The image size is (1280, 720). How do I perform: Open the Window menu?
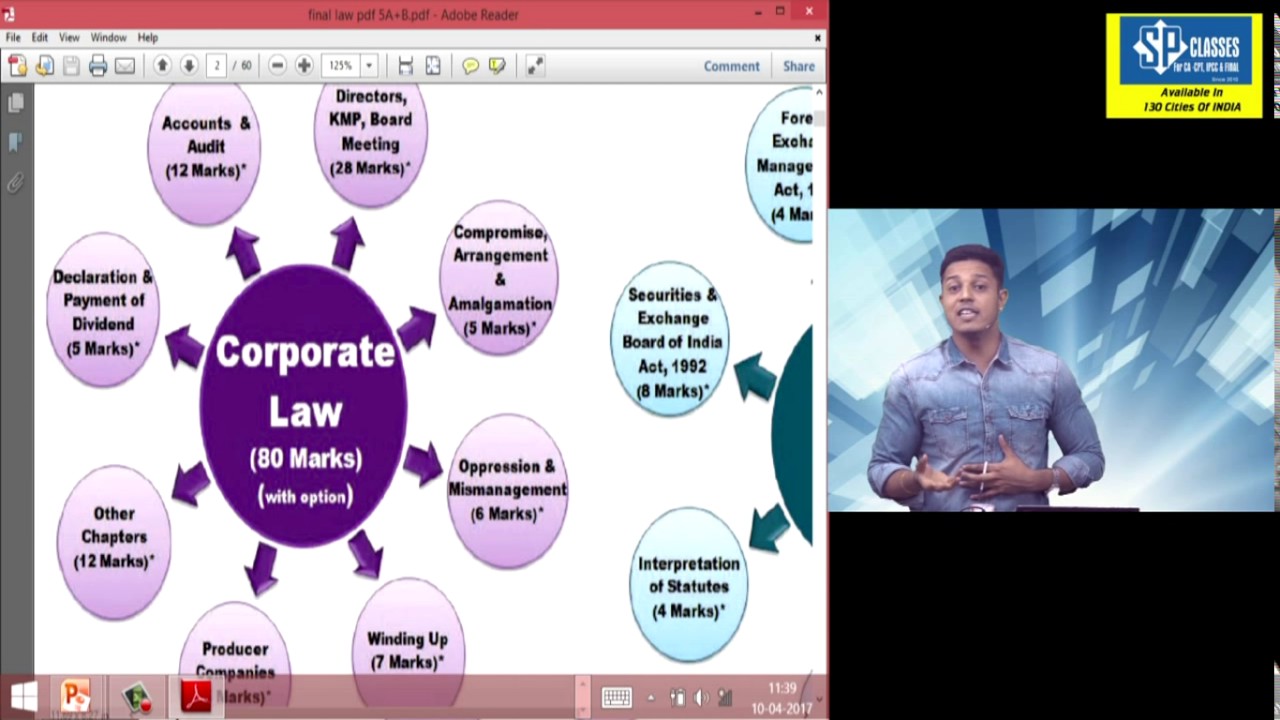coord(108,37)
